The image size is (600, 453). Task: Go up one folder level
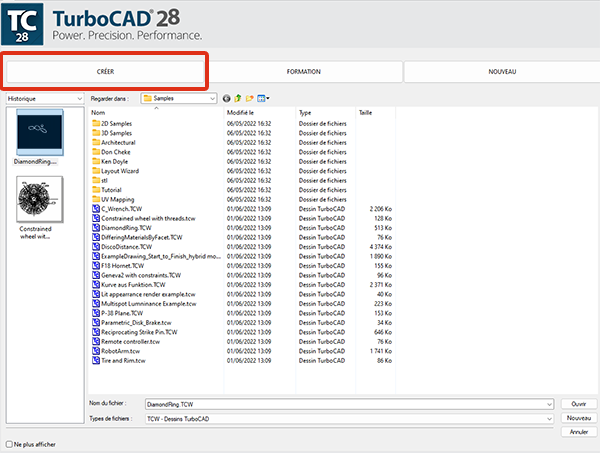(238, 99)
